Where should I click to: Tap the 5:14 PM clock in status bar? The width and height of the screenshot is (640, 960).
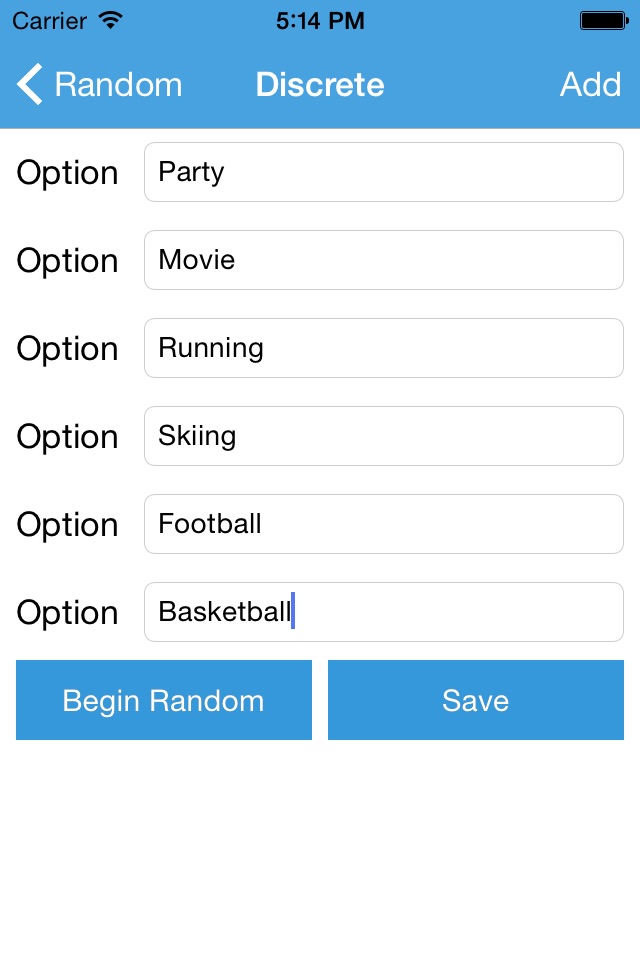[x=320, y=21]
